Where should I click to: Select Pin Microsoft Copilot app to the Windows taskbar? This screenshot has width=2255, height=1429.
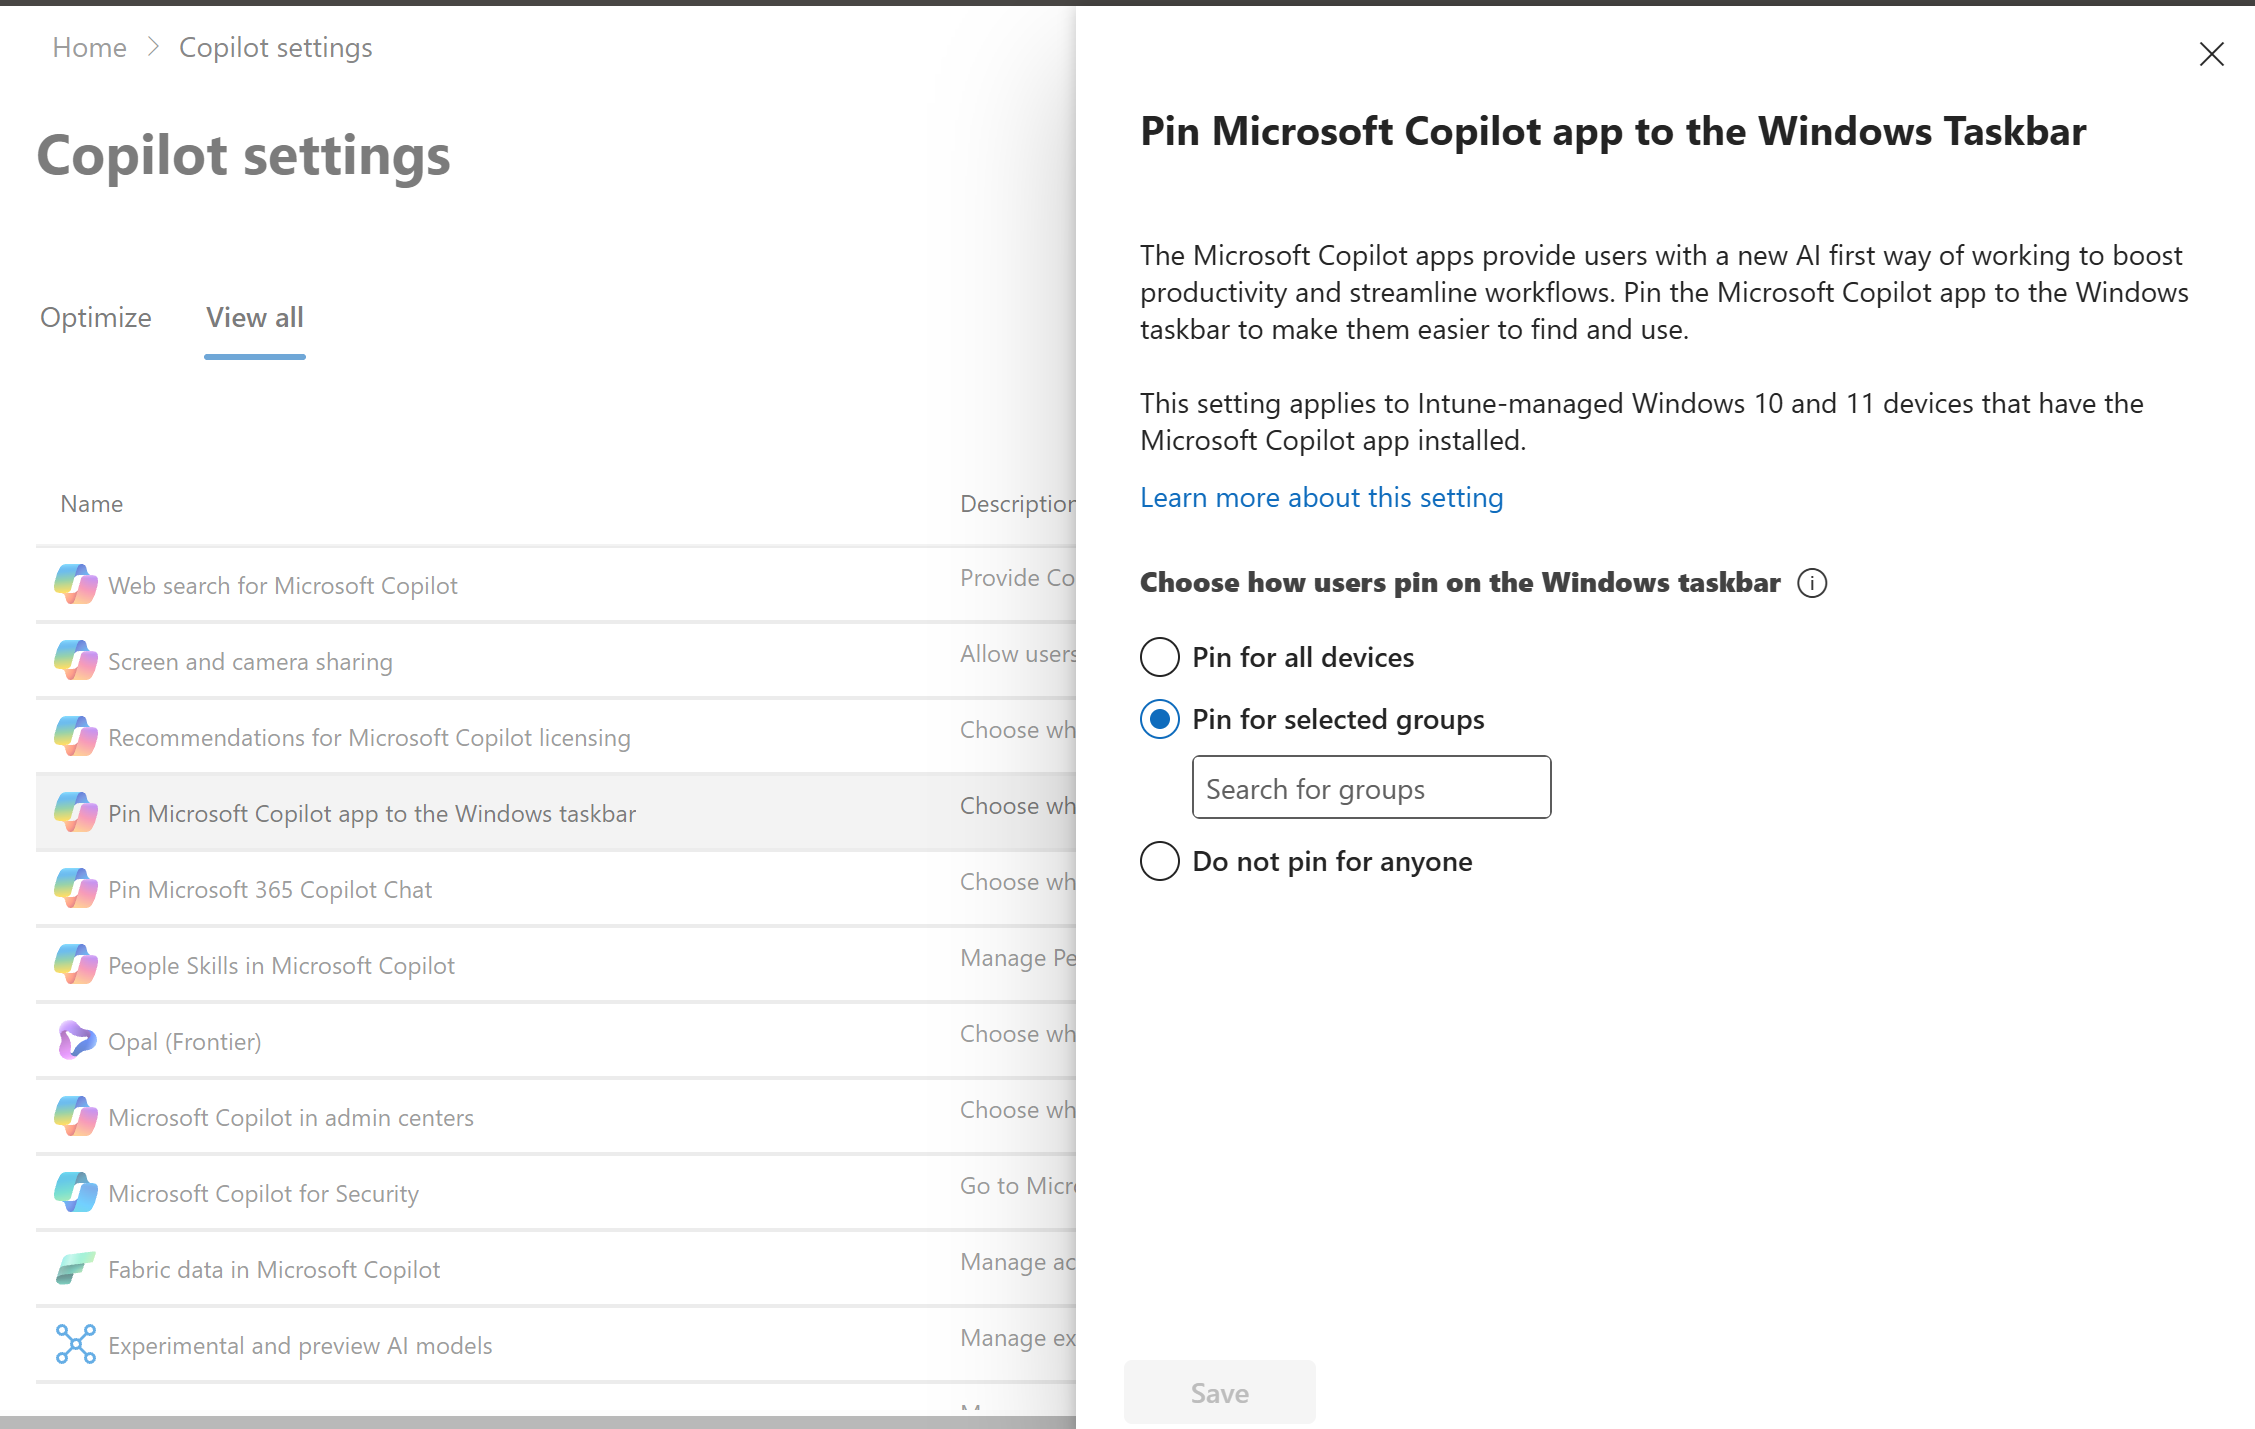pos(372,814)
